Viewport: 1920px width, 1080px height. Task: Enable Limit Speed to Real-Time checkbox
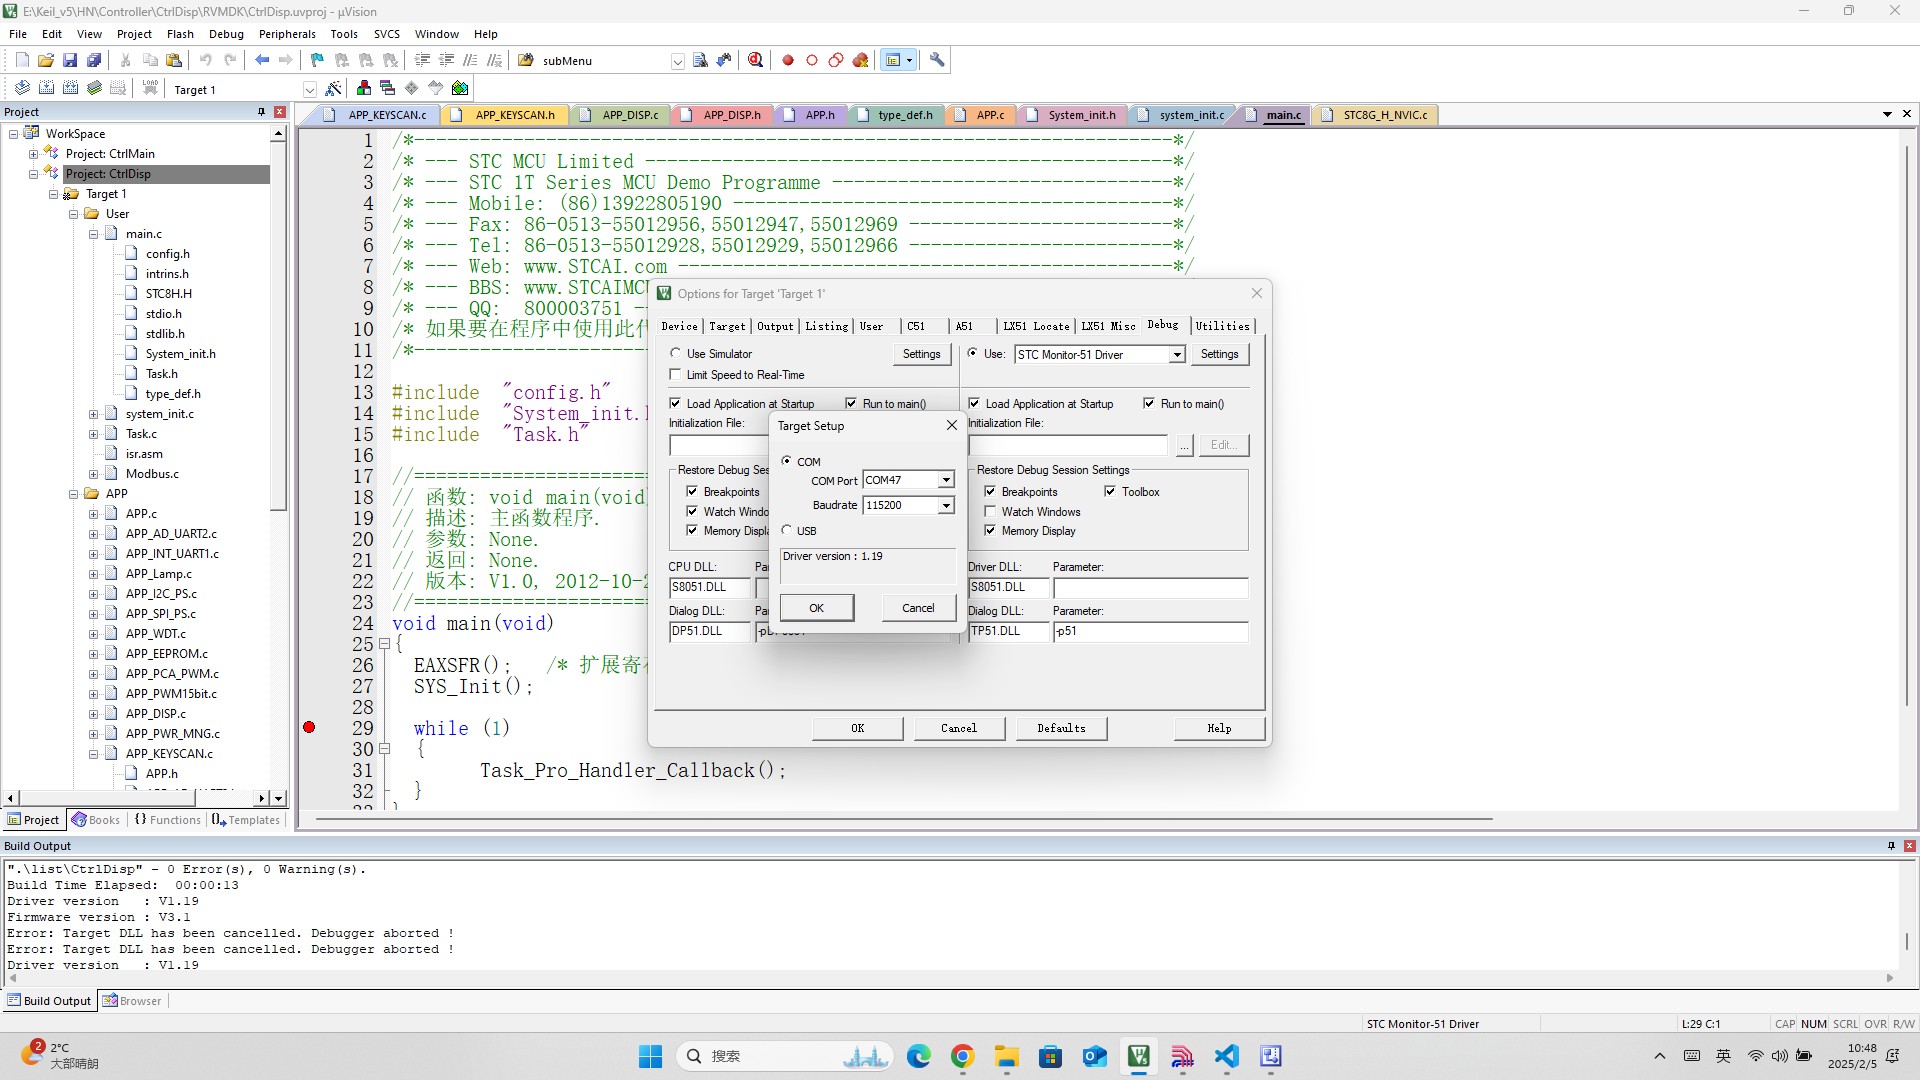676,374
